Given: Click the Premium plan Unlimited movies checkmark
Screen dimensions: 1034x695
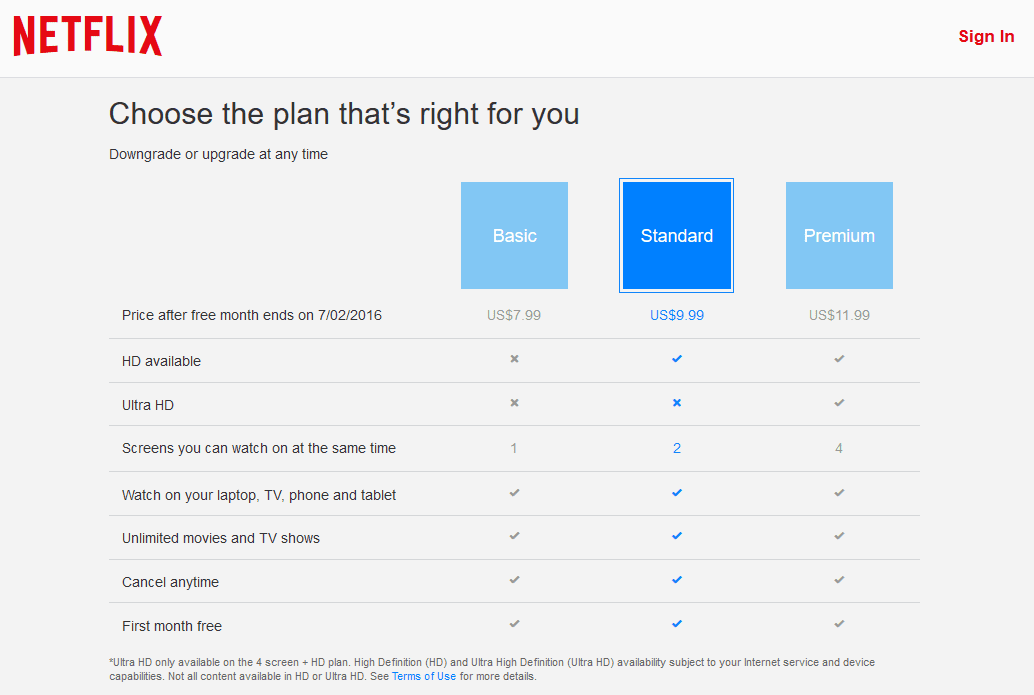Looking at the screenshot, I should [x=839, y=536].
